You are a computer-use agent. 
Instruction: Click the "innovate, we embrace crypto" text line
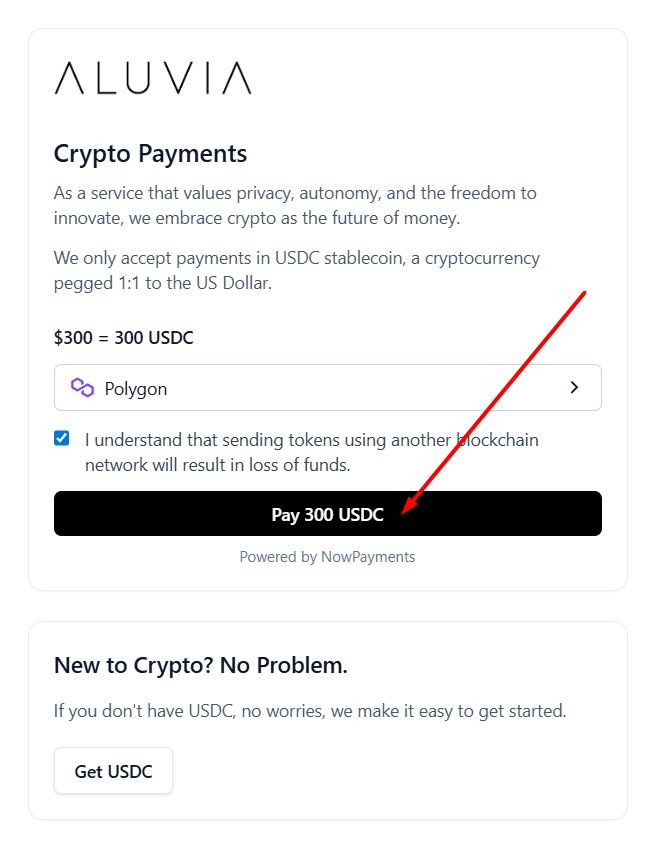[x=256, y=218]
